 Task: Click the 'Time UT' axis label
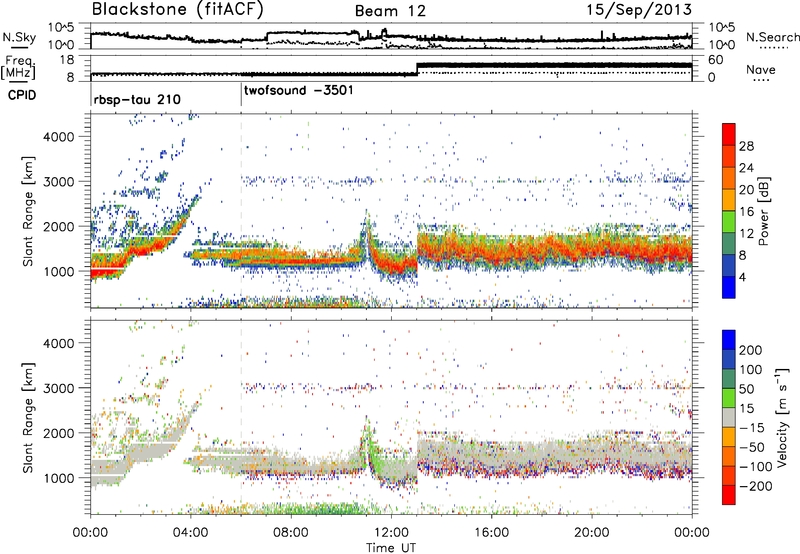391,547
